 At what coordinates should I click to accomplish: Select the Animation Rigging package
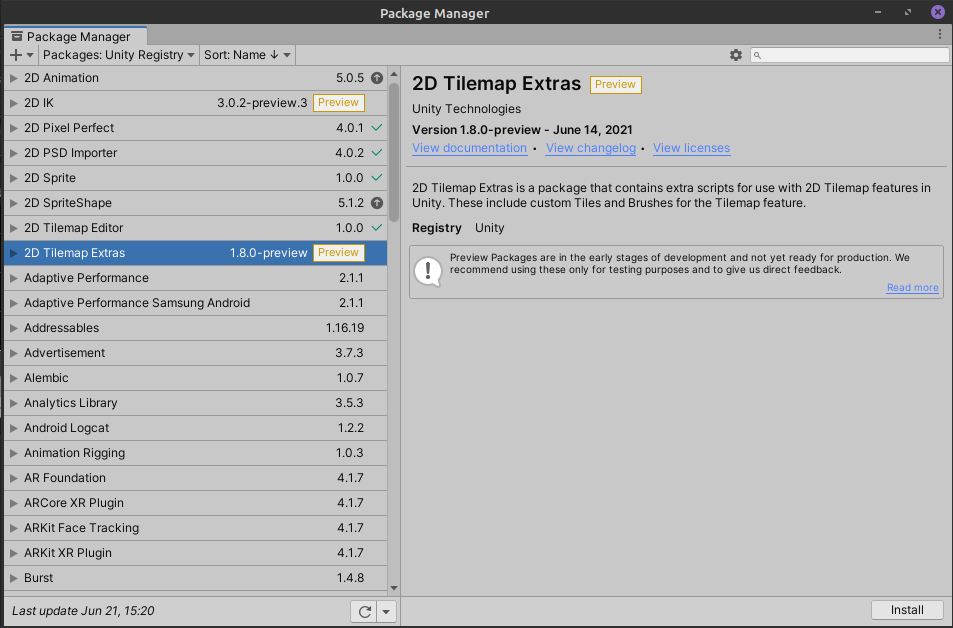pos(196,452)
